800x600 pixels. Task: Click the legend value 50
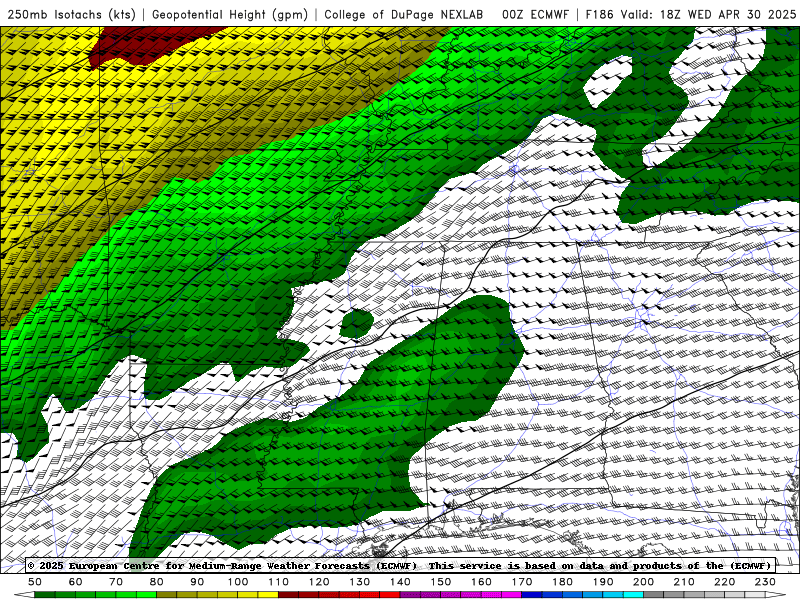click(x=35, y=582)
